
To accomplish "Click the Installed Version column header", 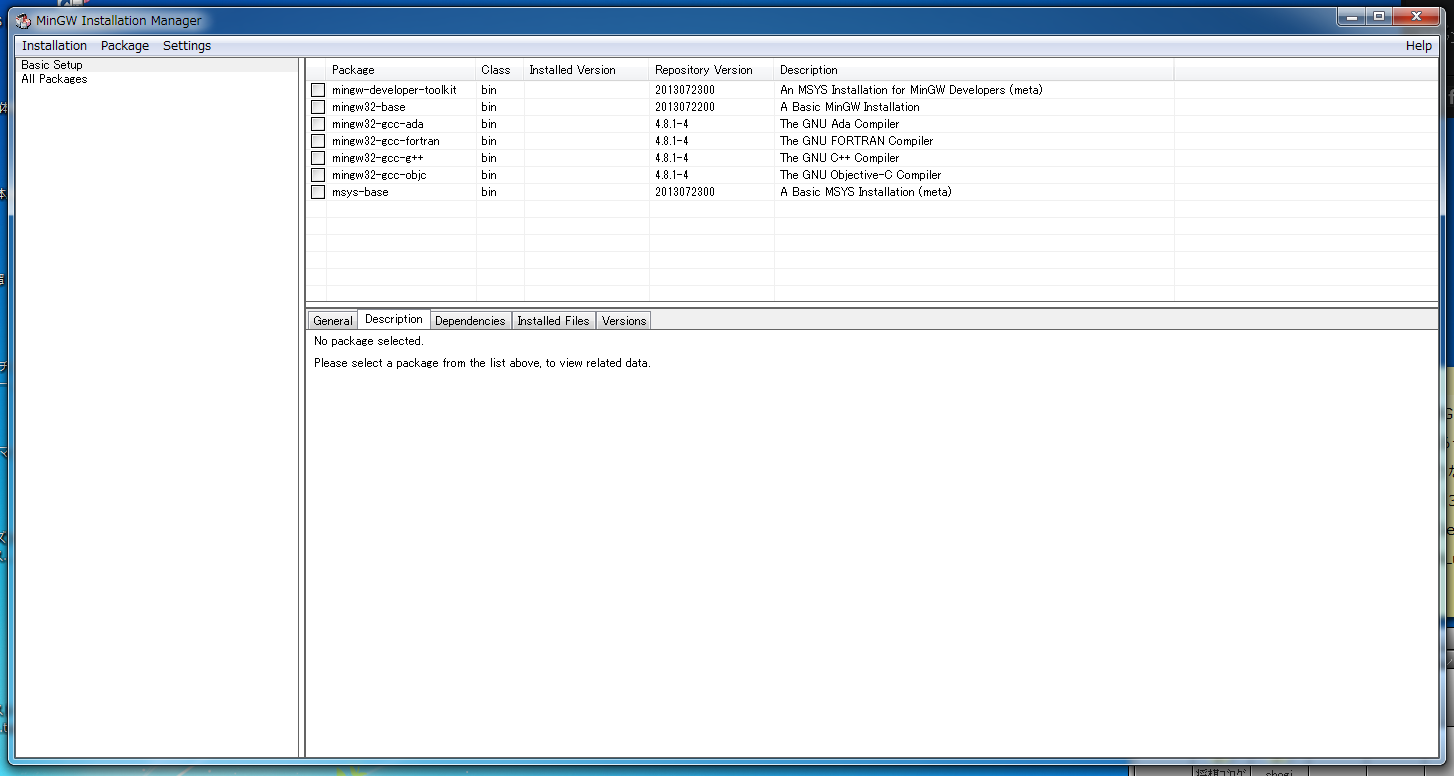I will tap(587, 70).
